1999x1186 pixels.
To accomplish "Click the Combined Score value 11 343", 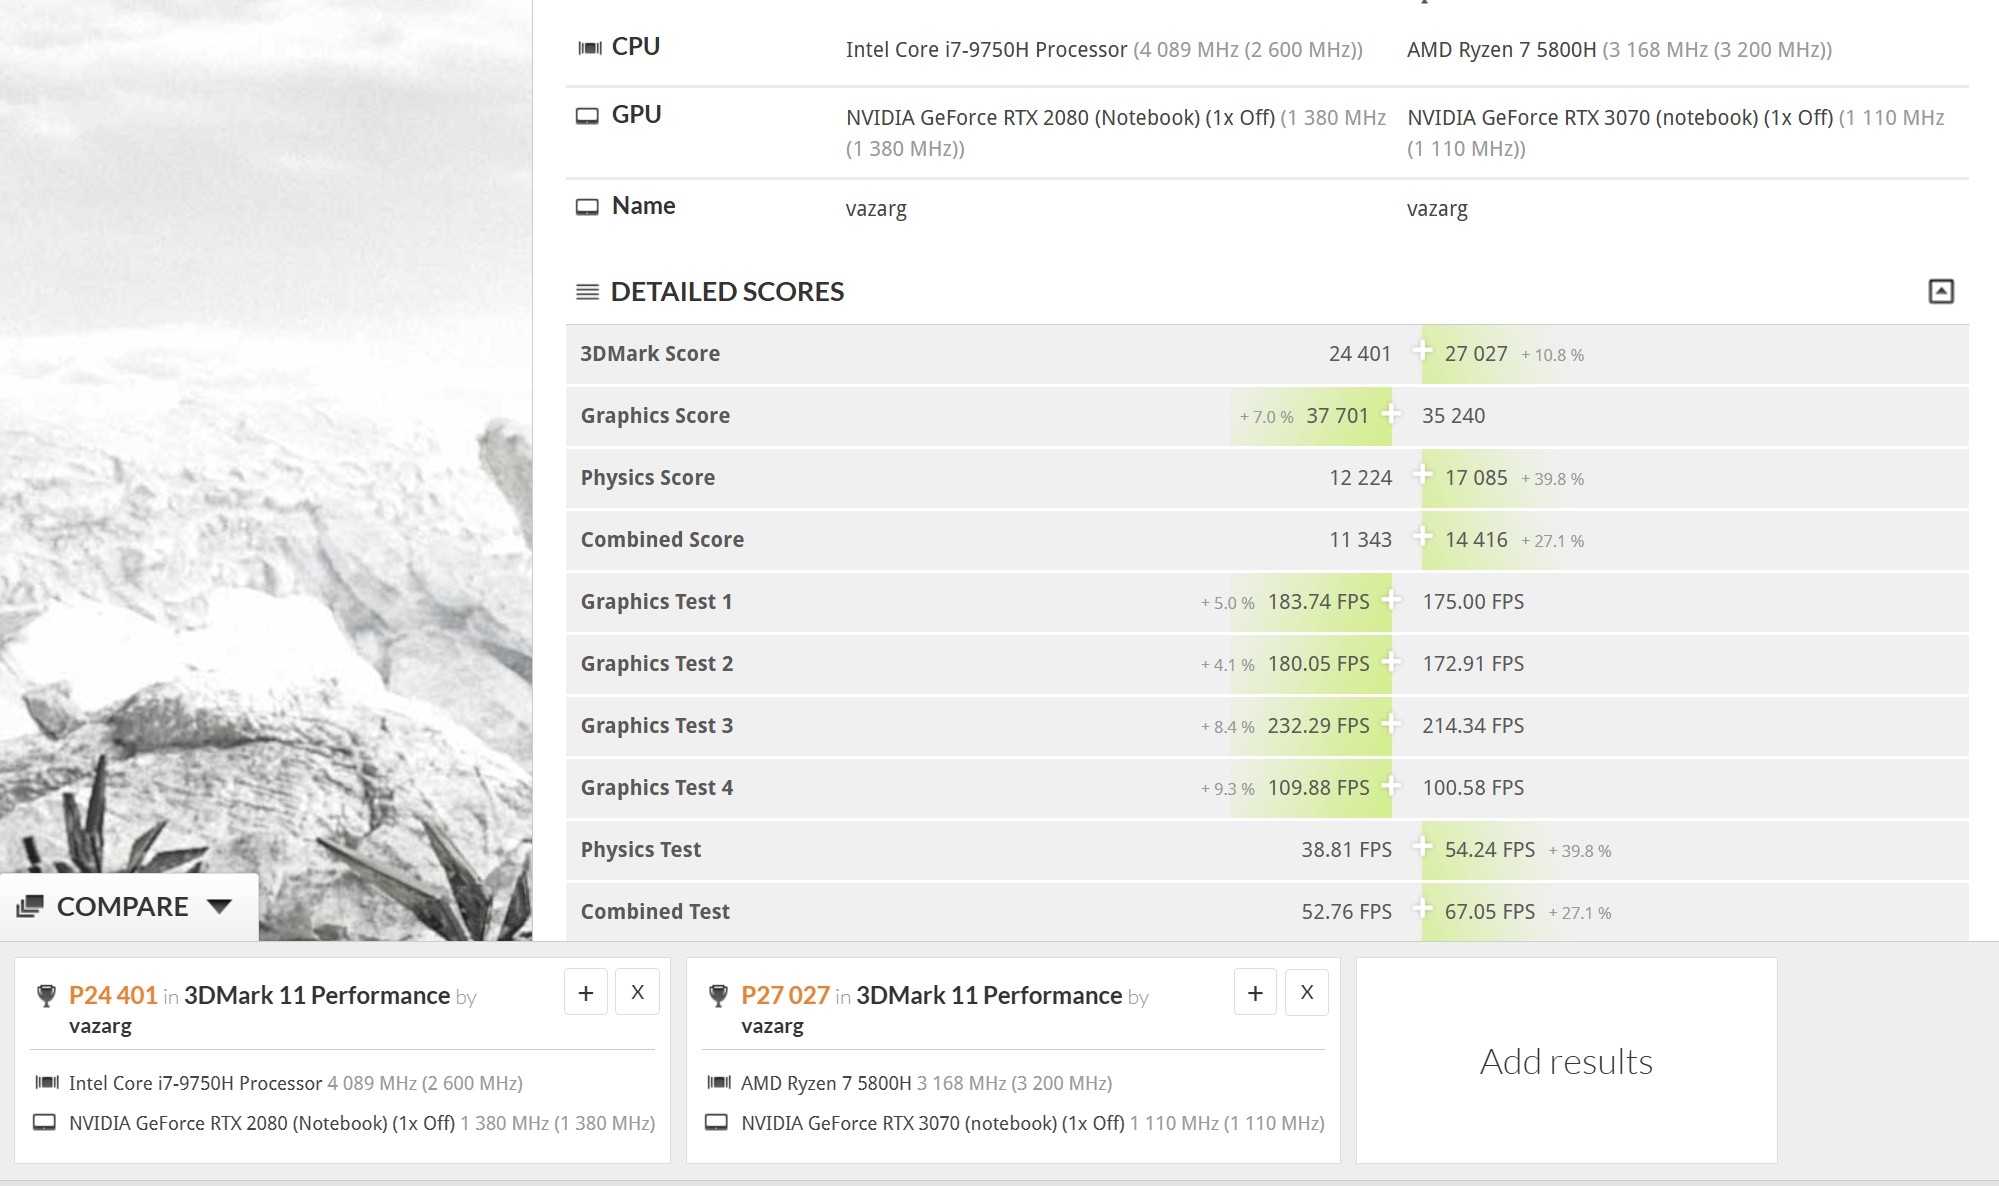I will [1360, 540].
